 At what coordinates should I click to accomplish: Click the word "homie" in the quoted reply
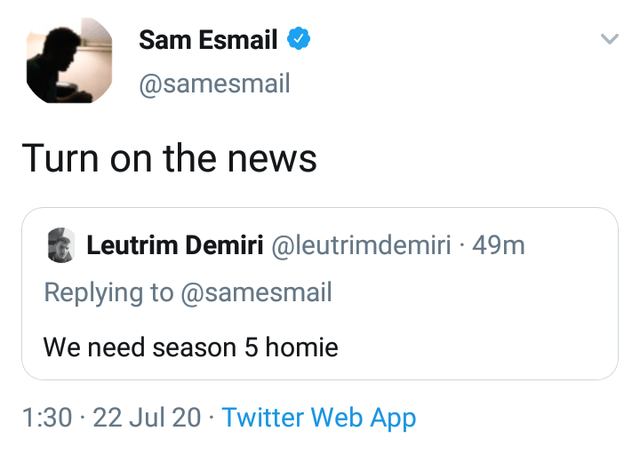[x=302, y=347]
